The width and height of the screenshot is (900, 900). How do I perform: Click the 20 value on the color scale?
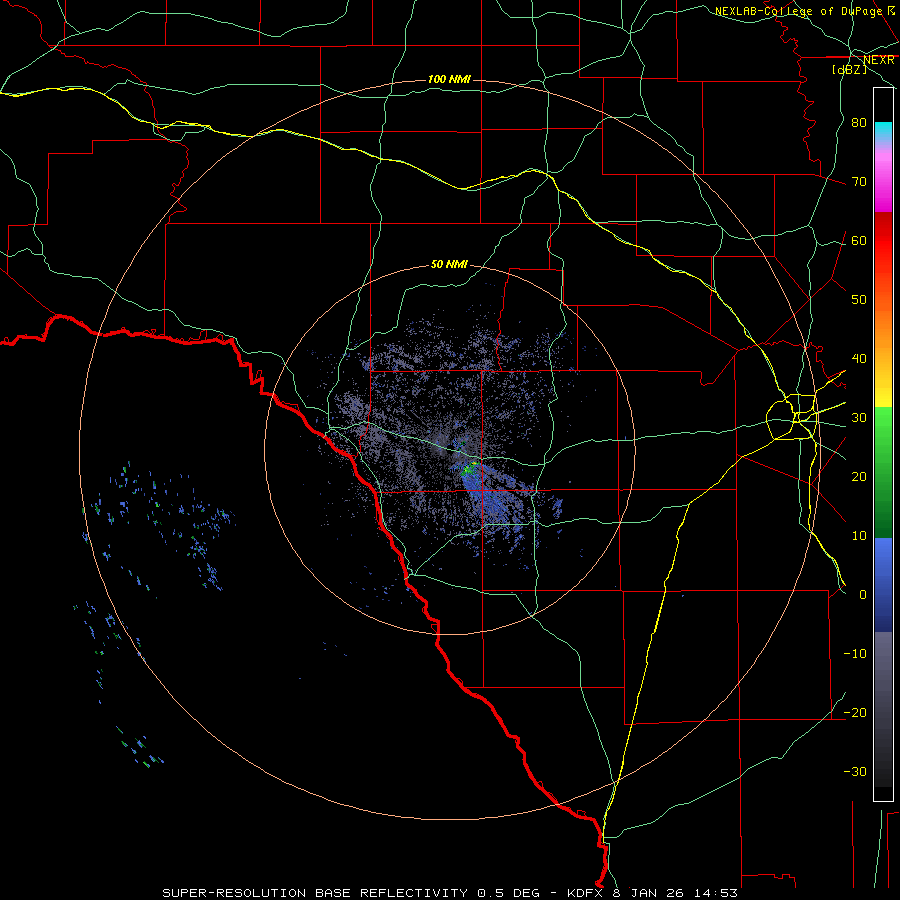[859, 476]
